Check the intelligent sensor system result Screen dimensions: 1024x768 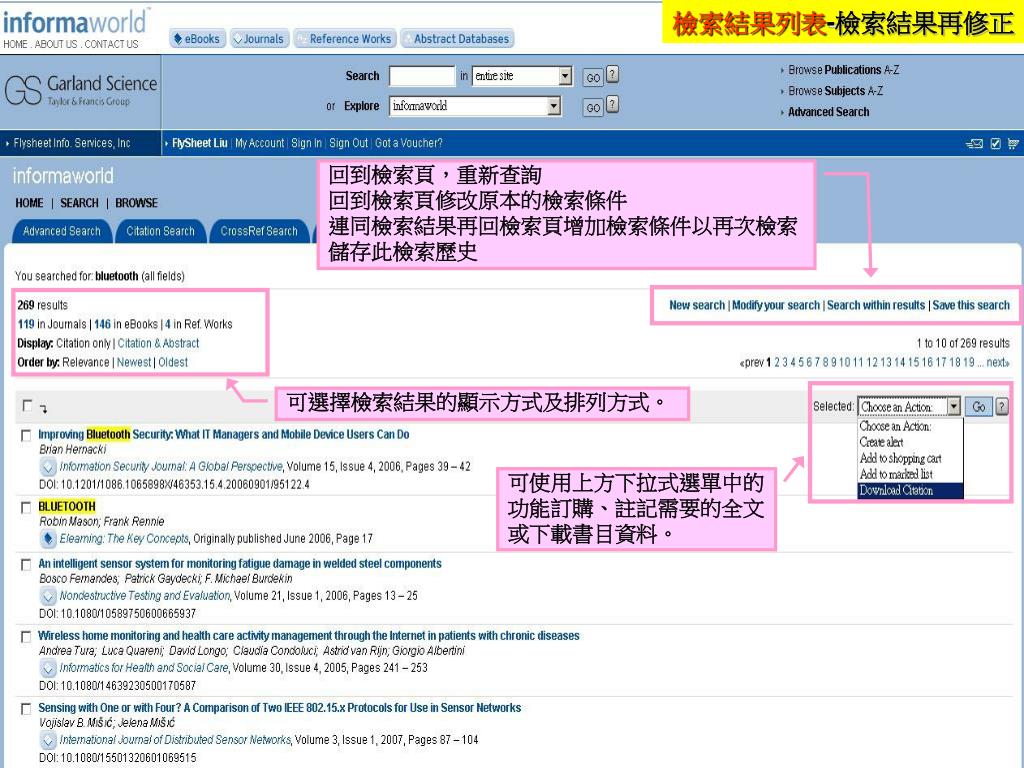tap(25, 565)
